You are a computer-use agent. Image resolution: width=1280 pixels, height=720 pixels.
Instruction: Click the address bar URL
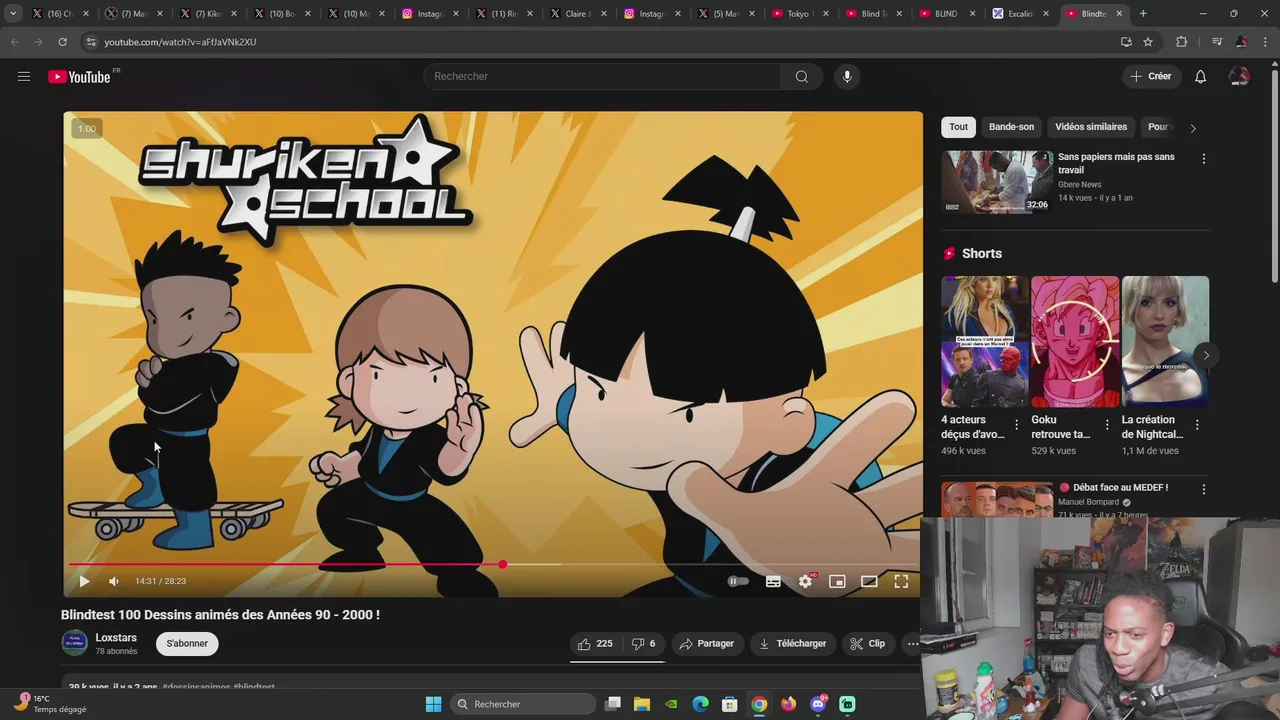point(180,42)
